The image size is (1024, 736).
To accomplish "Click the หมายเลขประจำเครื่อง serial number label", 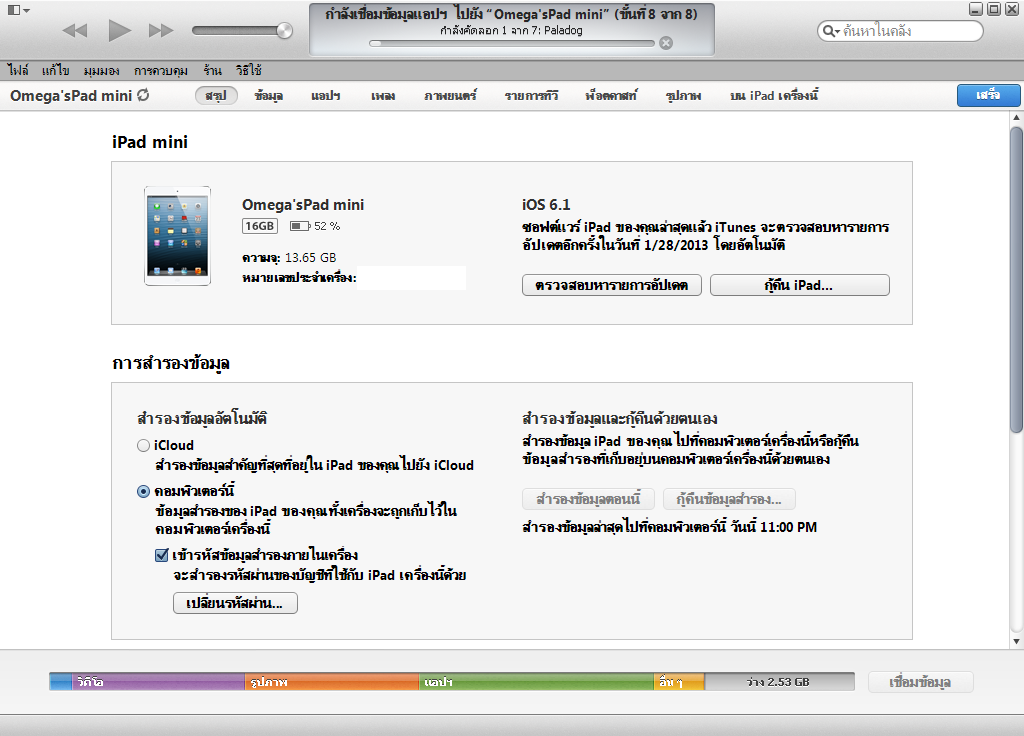I will pos(299,278).
